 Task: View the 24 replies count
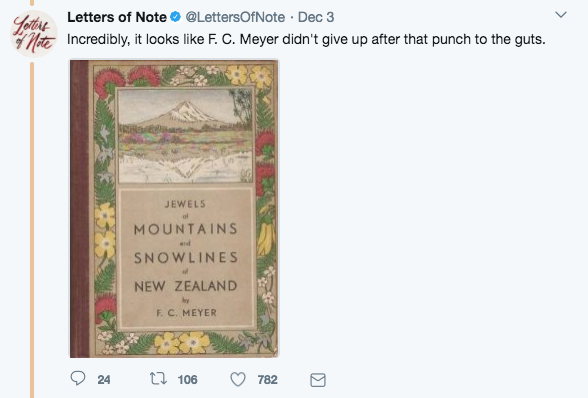104,380
